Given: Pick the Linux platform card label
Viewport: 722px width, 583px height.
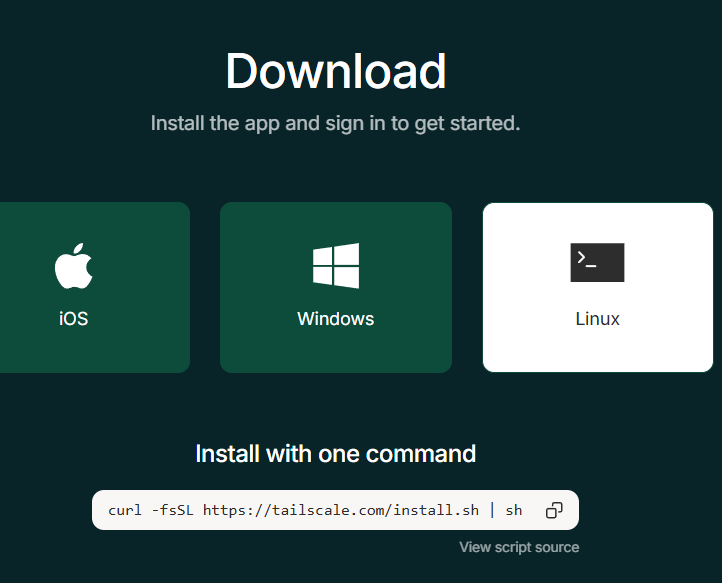Looking at the screenshot, I should tap(597, 319).
